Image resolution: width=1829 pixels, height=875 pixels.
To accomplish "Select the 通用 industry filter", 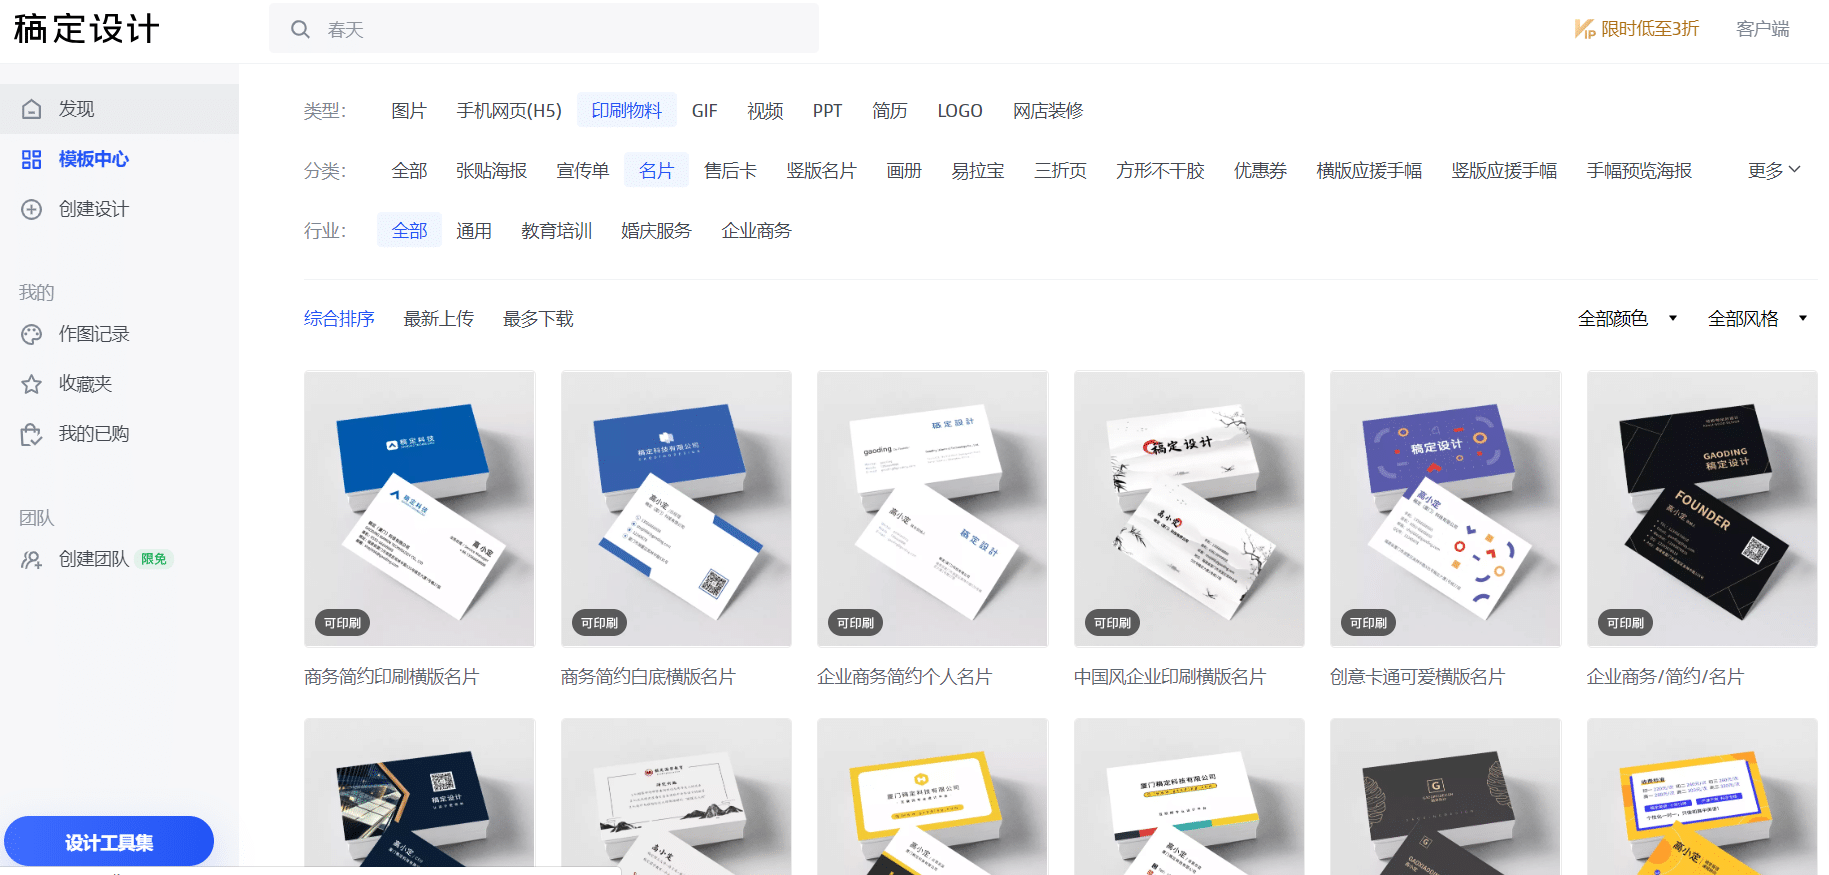I will [x=474, y=230].
